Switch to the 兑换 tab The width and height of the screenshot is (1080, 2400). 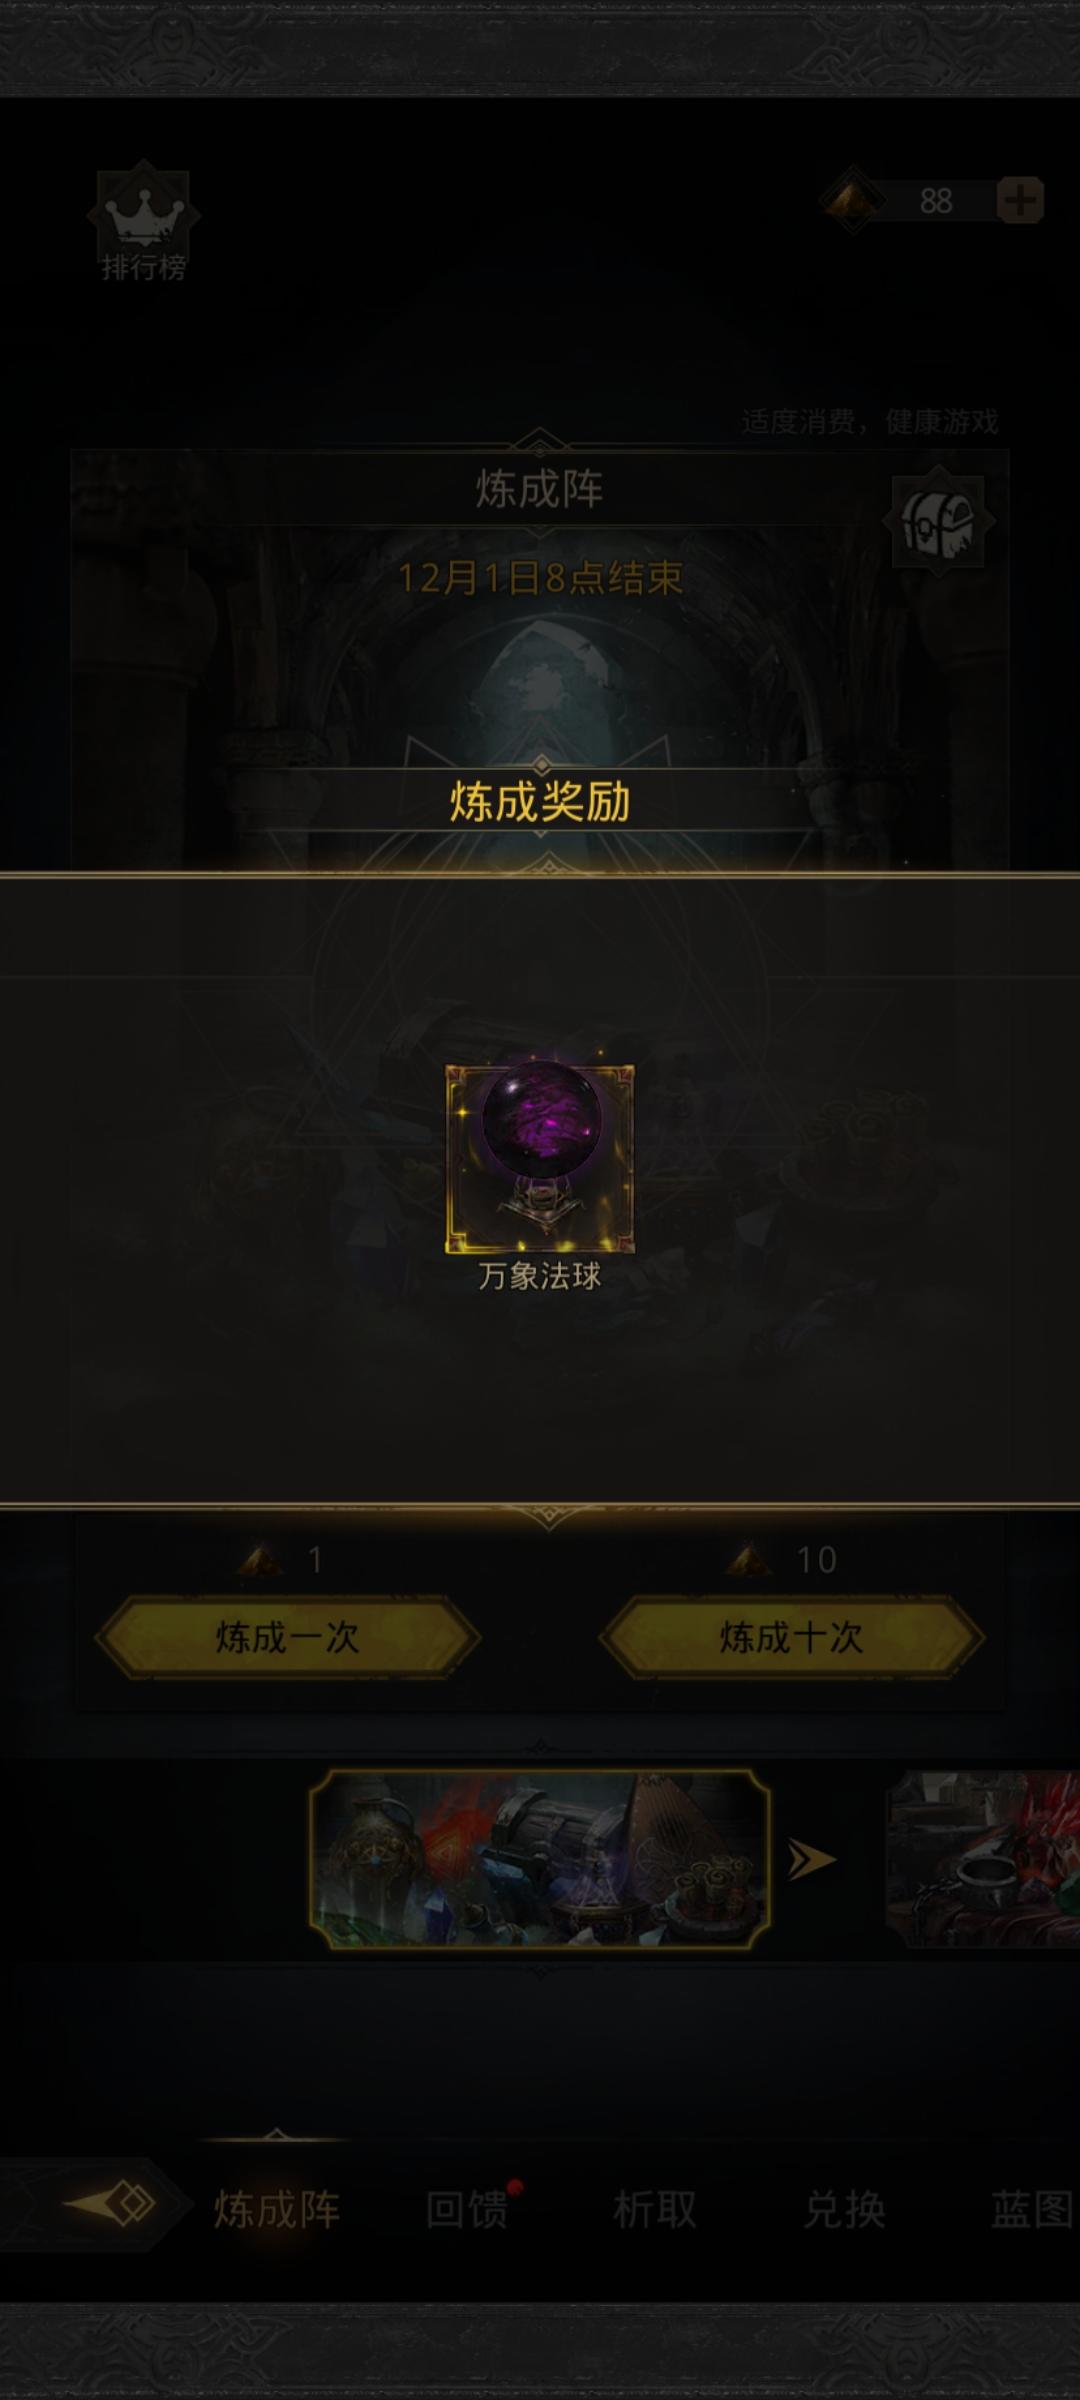pyautogui.click(x=845, y=2209)
